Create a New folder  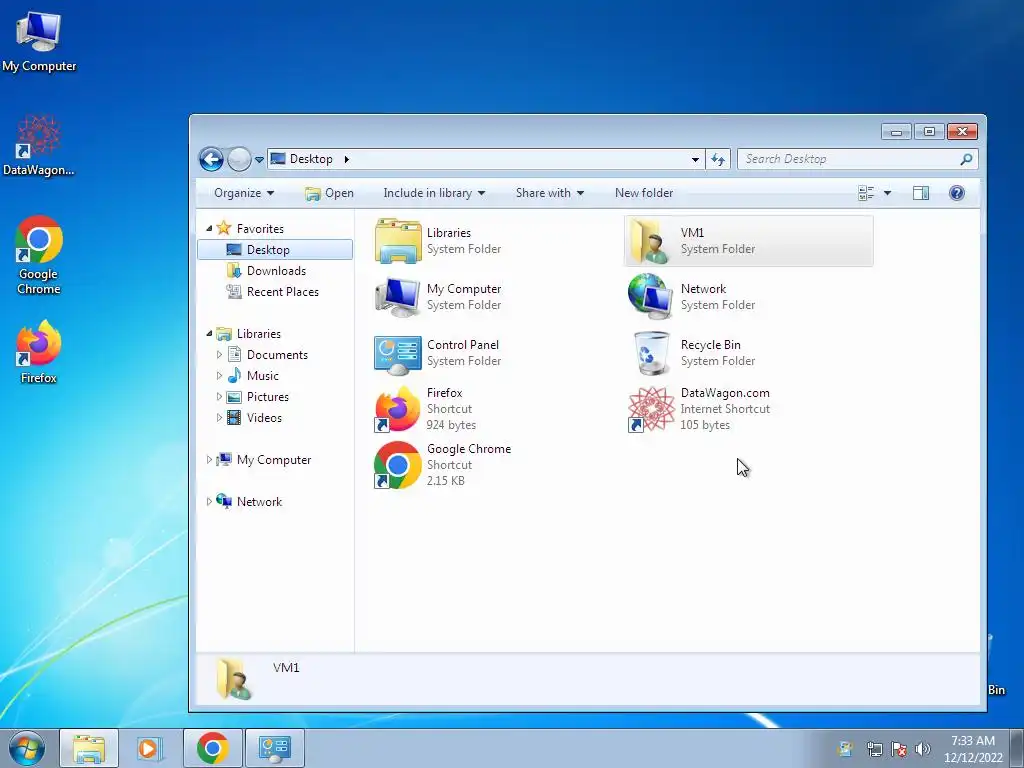pos(643,193)
